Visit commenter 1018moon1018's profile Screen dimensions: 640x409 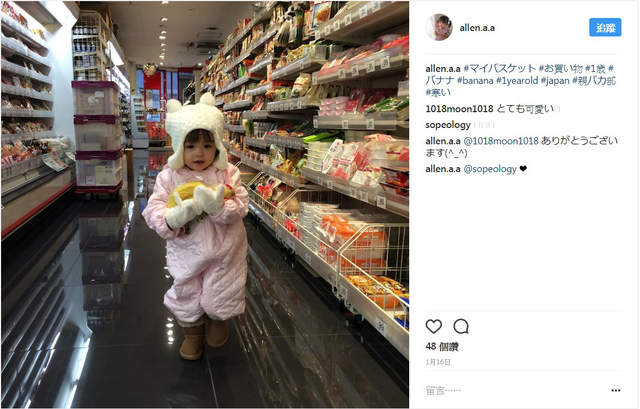tap(459, 109)
